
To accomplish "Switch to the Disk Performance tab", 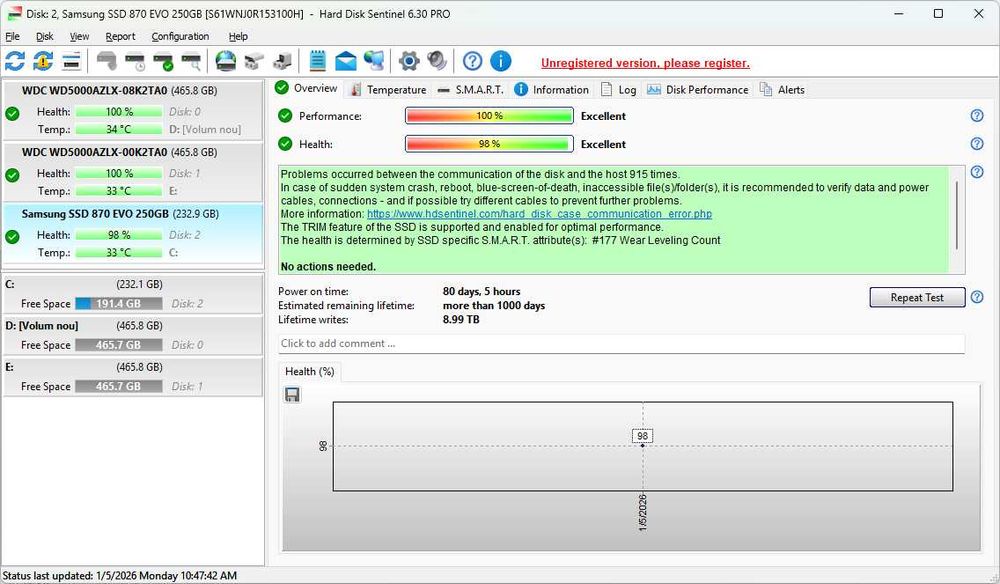I will [x=698, y=90].
